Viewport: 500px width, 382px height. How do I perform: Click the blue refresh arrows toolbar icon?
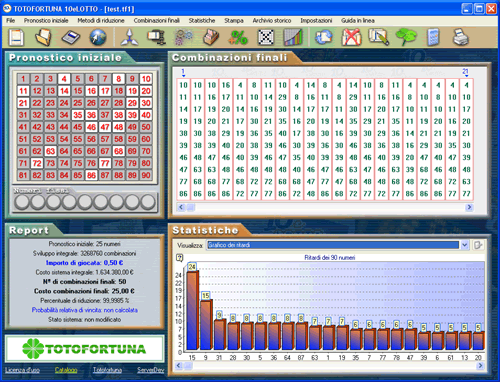pyautogui.click(x=324, y=37)
